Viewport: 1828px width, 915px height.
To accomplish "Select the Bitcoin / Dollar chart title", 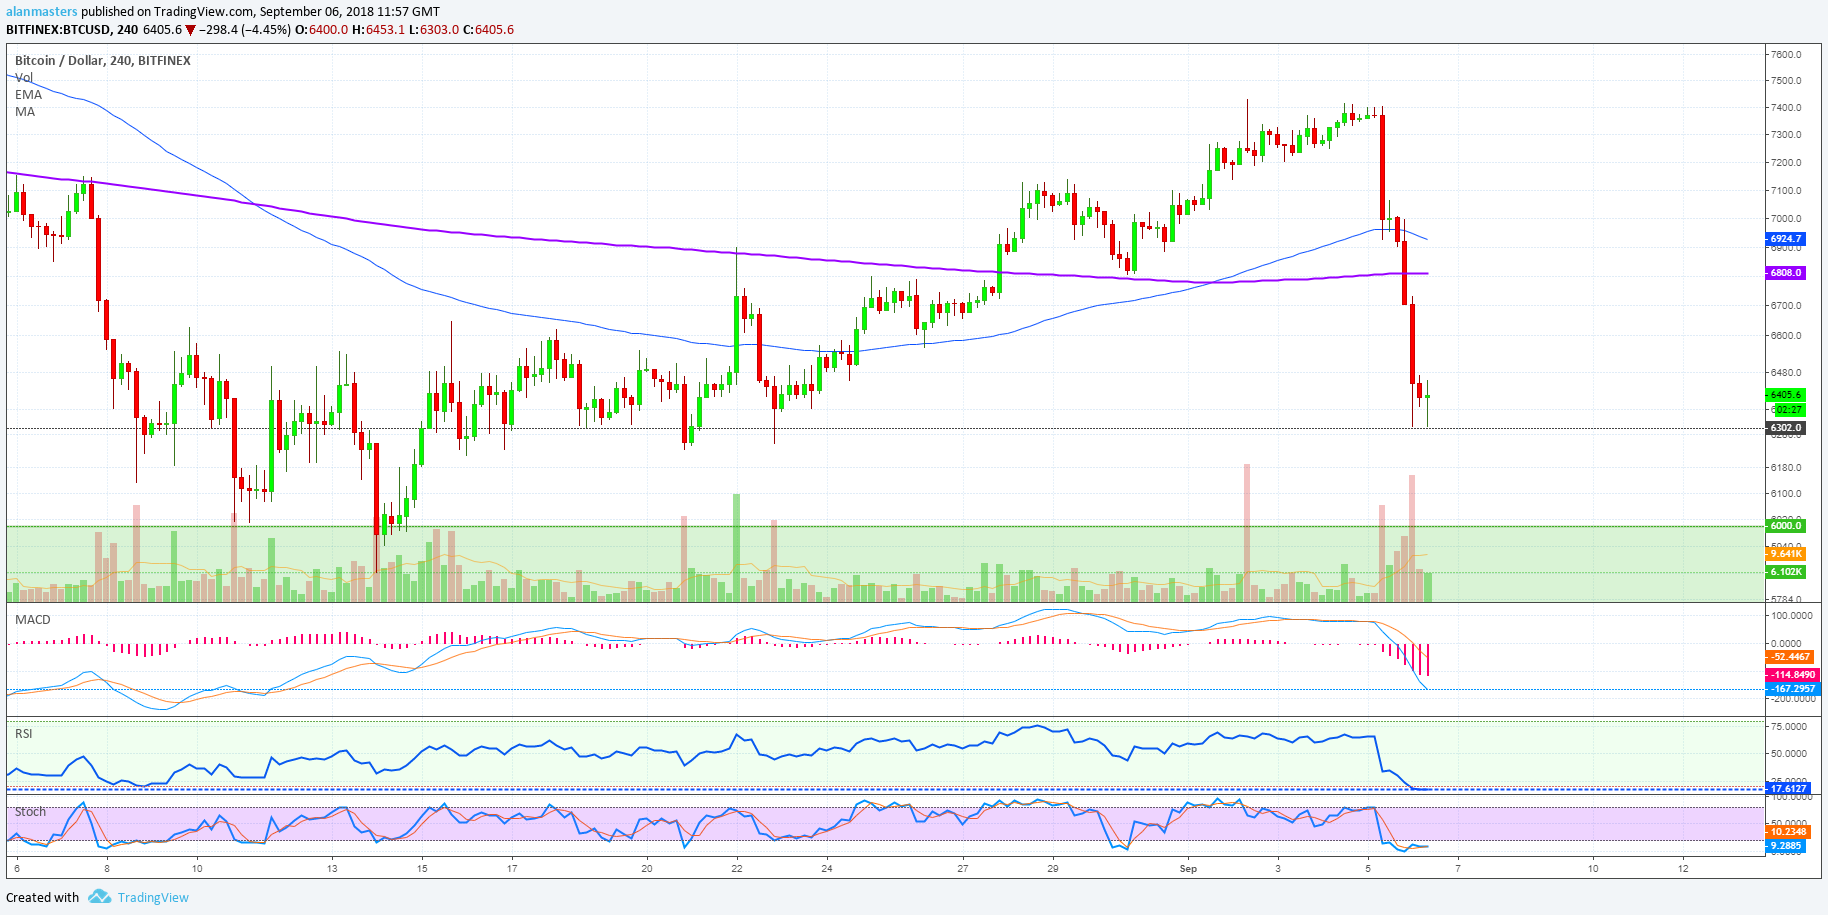I will [x=103, y=60].
